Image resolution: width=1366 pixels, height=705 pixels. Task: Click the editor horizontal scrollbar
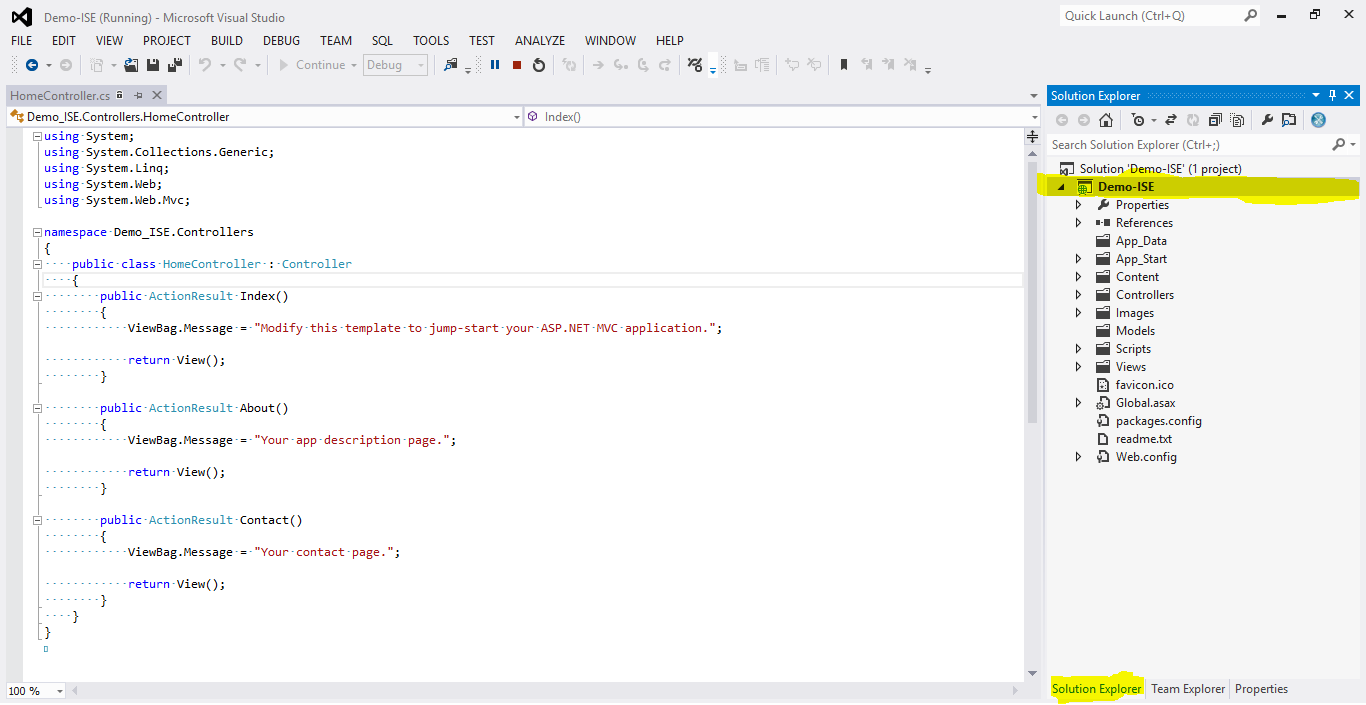(x=546, y=691)
